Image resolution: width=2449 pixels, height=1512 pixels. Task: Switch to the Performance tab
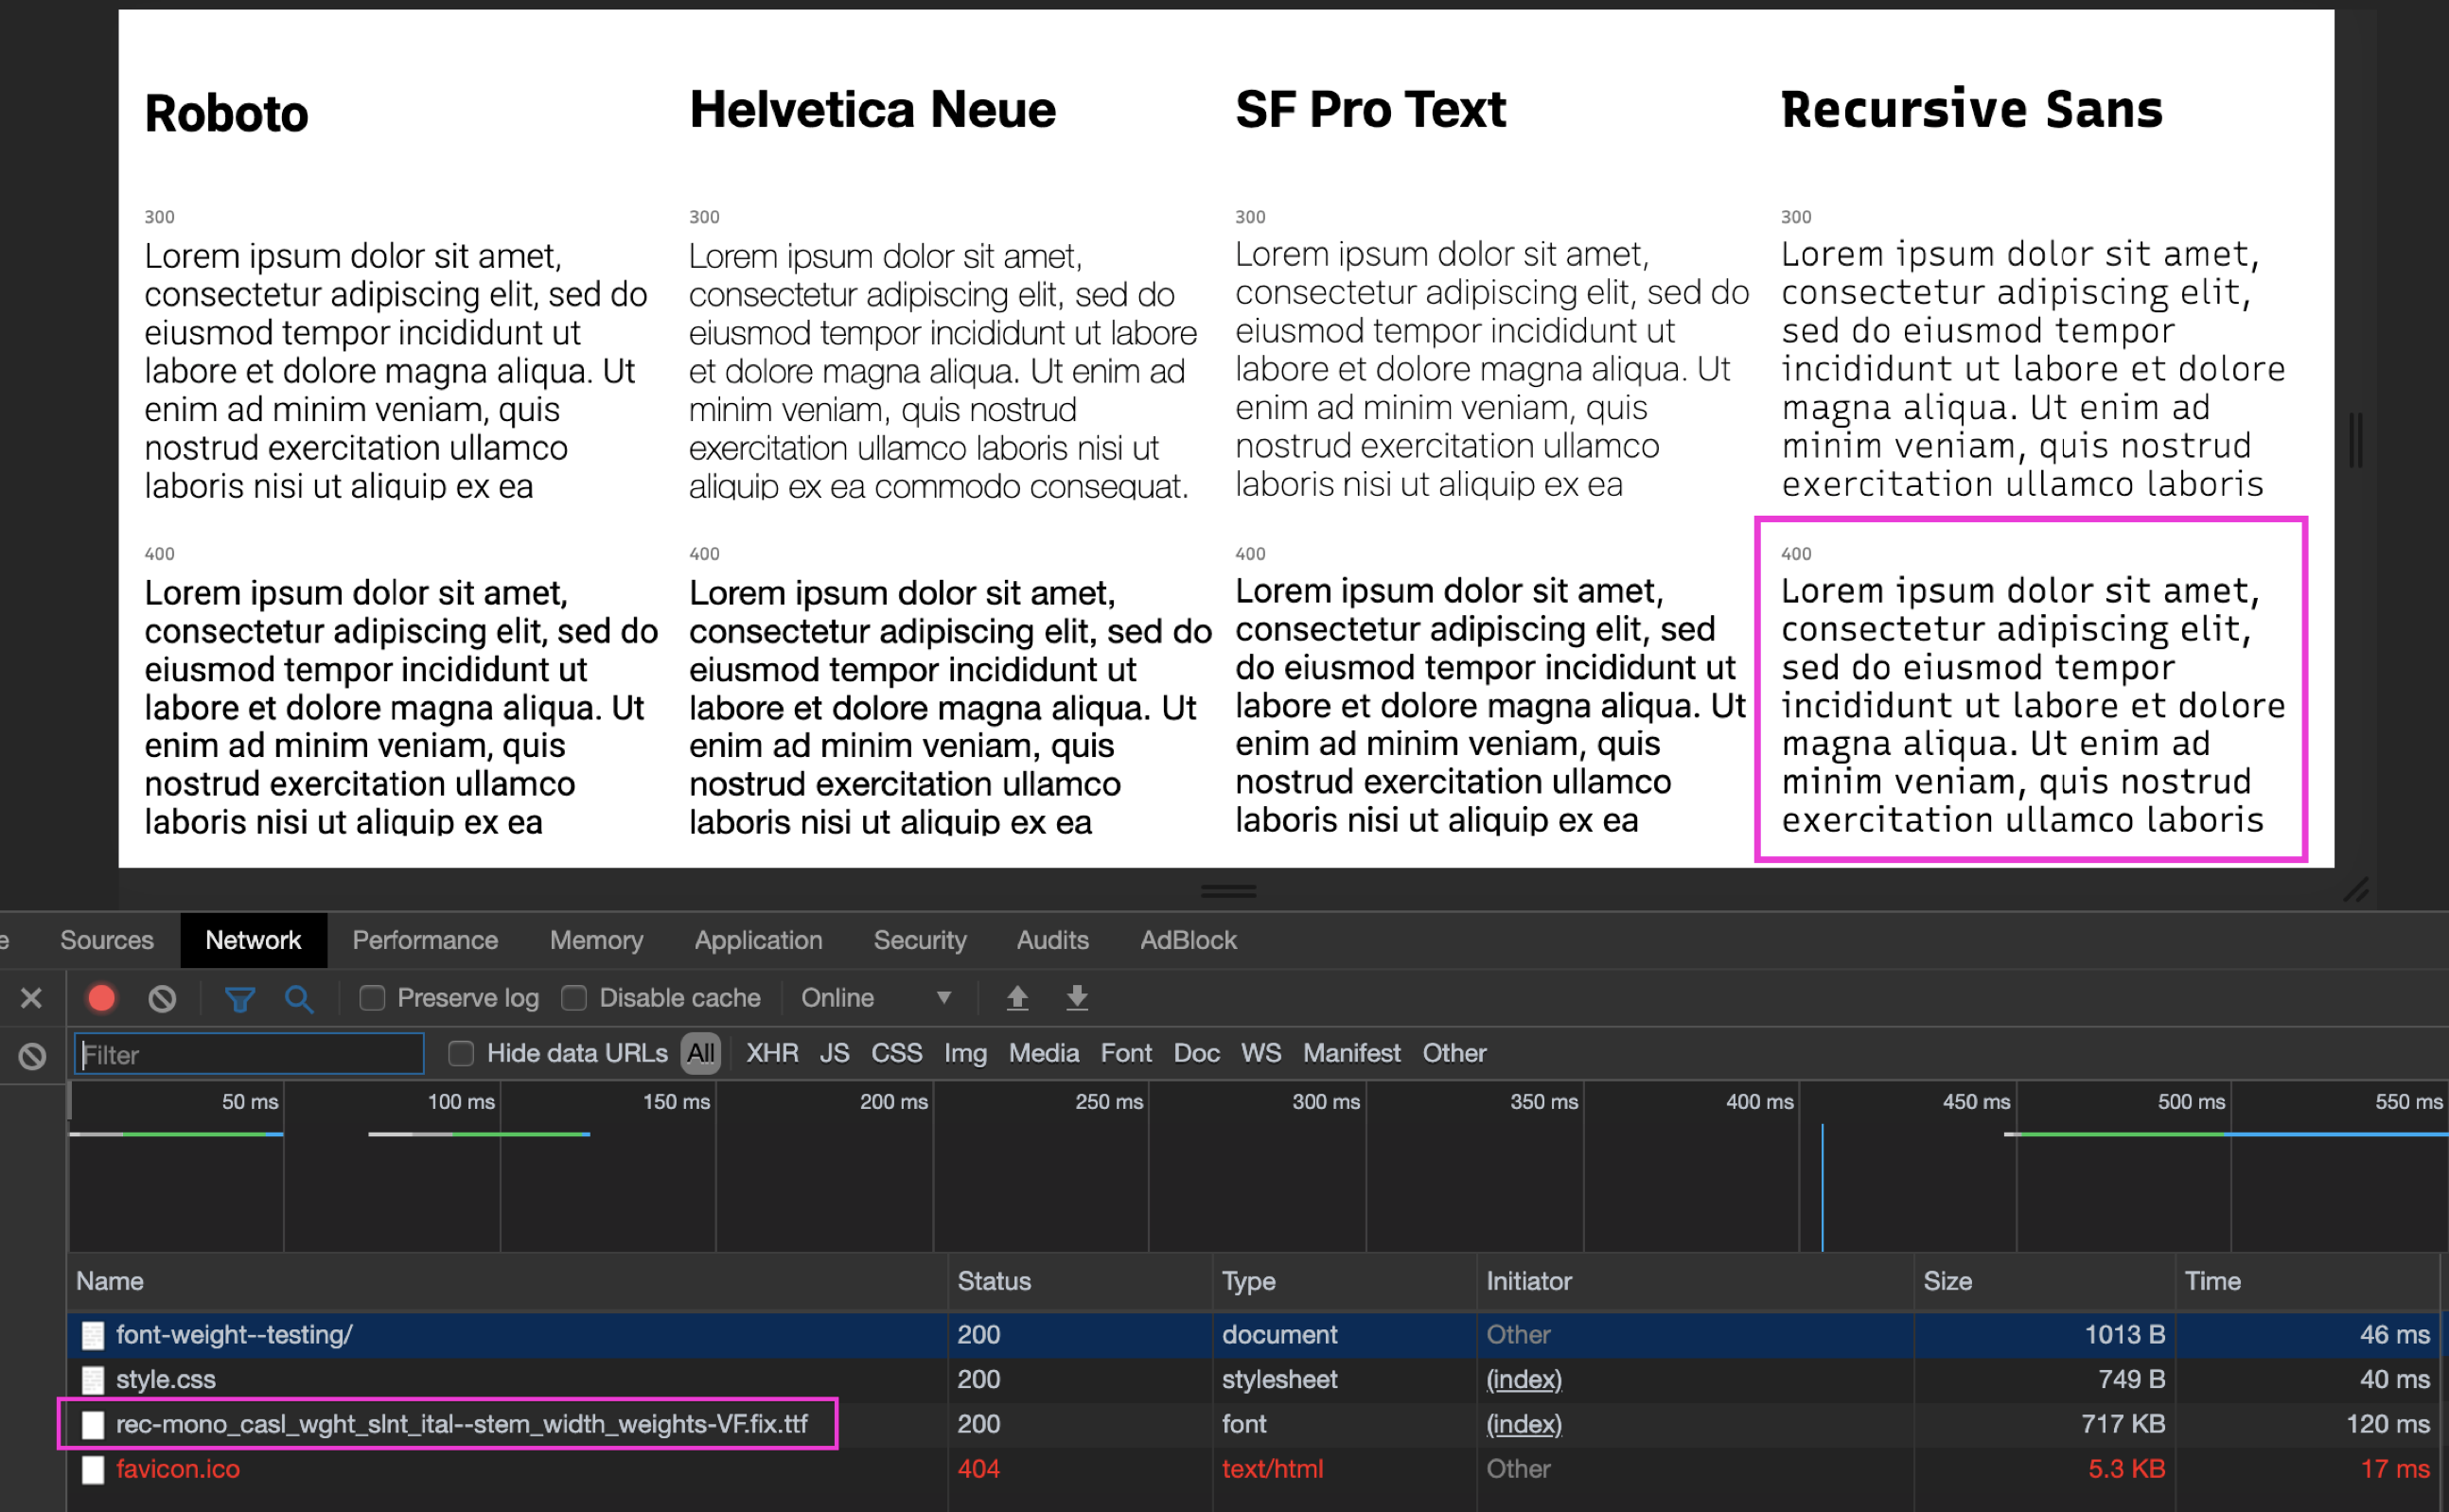[x=424, y=940]
